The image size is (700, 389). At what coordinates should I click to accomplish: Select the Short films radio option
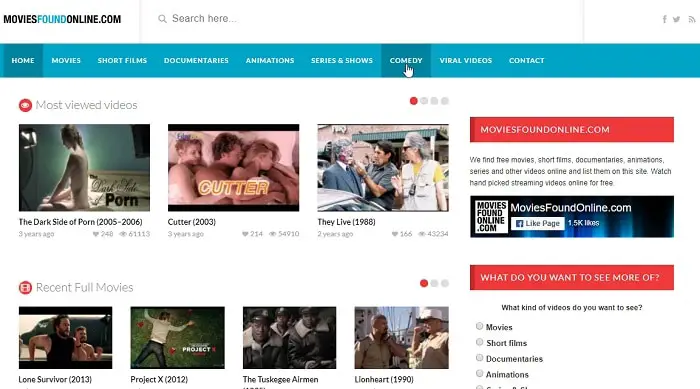479,342
